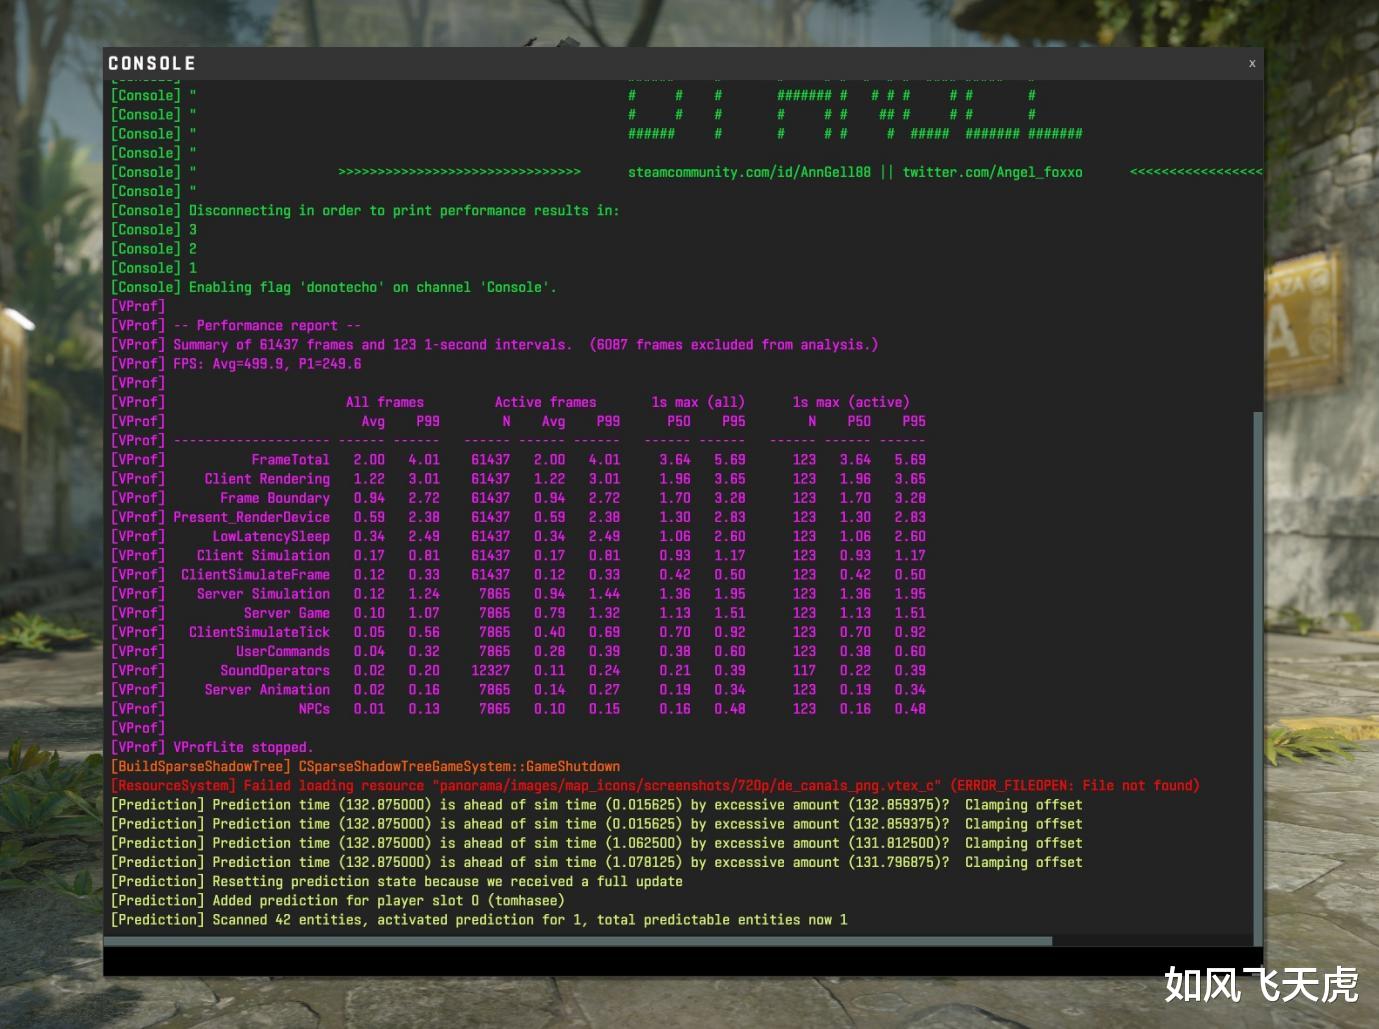Click the 'Server Game' row label

pos(287,613)
